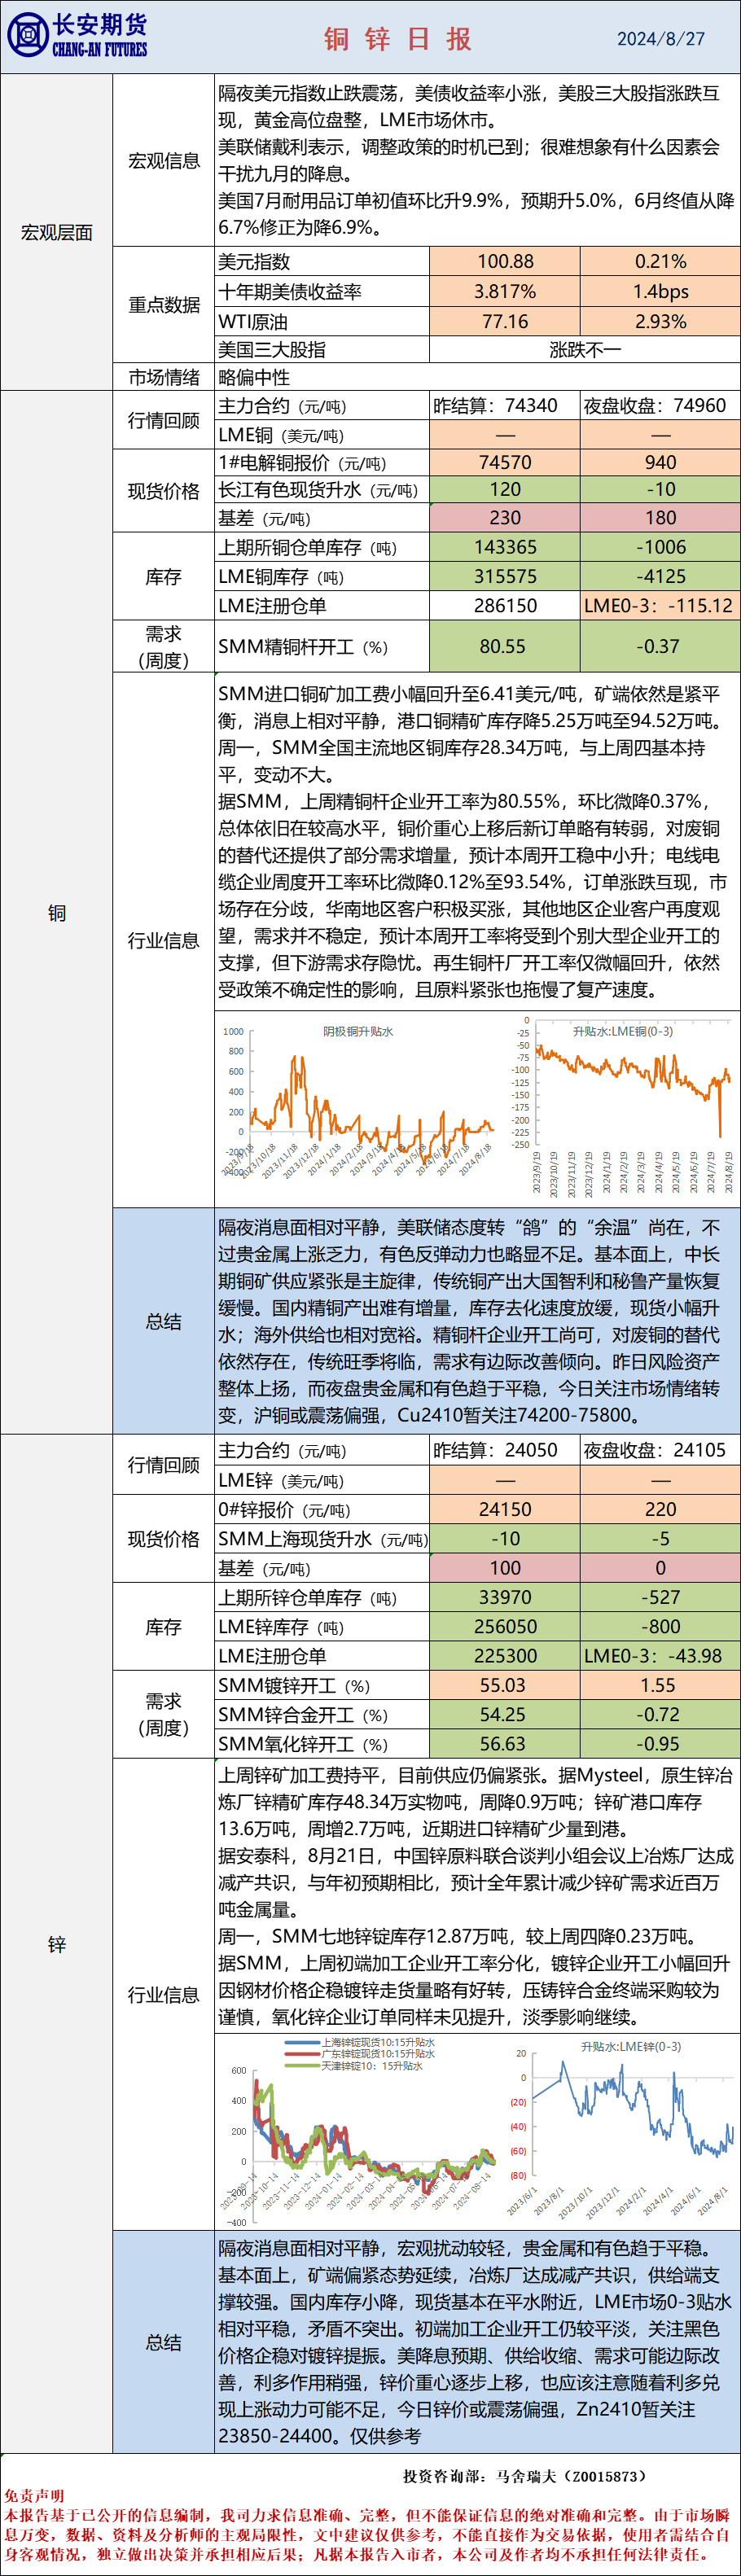Click the SMM精铜杆开工 label
Screen dimensions: 741x2576
303,646
